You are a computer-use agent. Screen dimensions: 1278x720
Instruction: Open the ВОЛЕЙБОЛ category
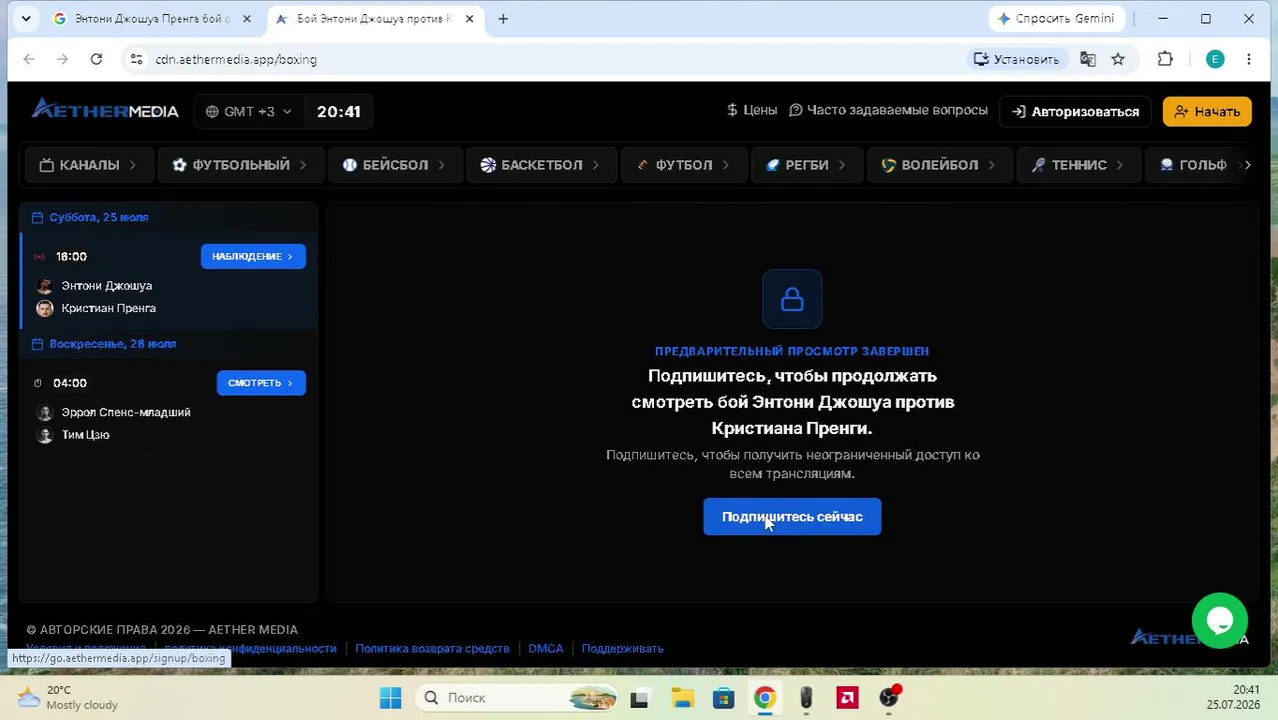tap(938, 165)
